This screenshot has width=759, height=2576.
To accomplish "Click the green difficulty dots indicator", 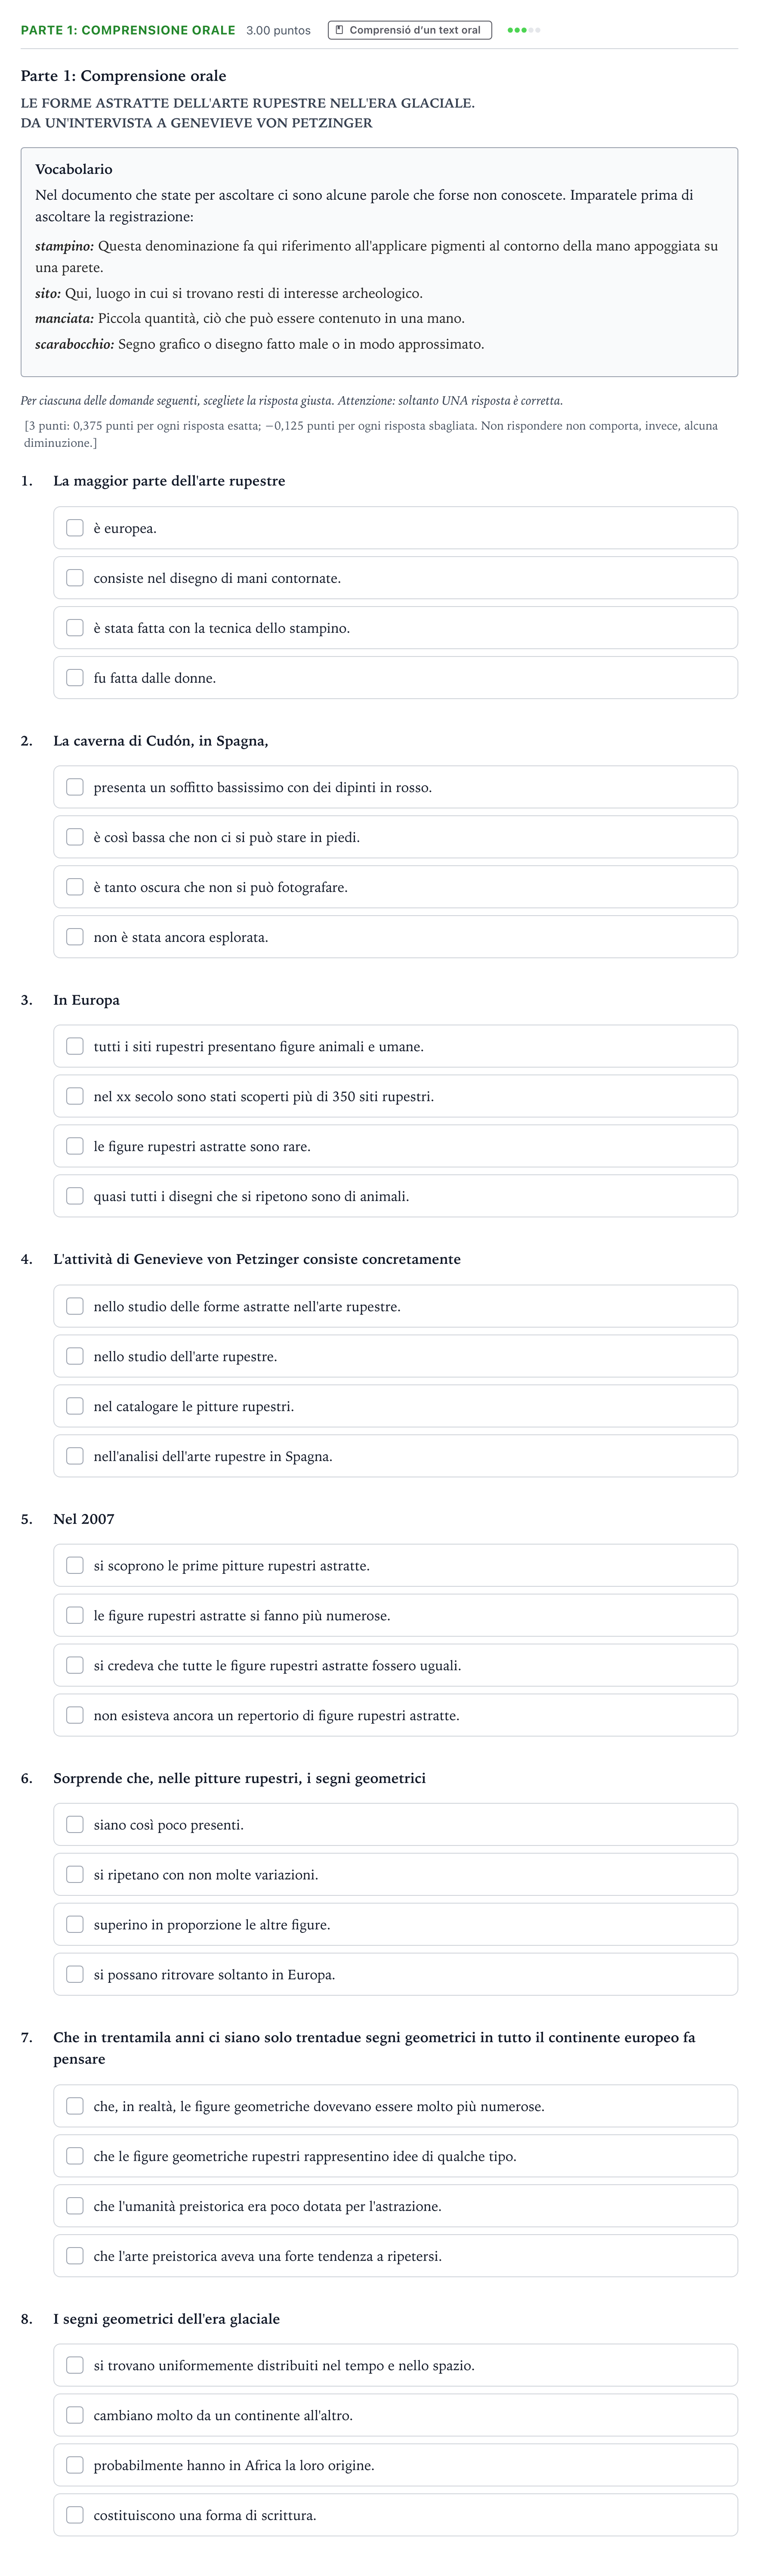I will coord(523,30).
